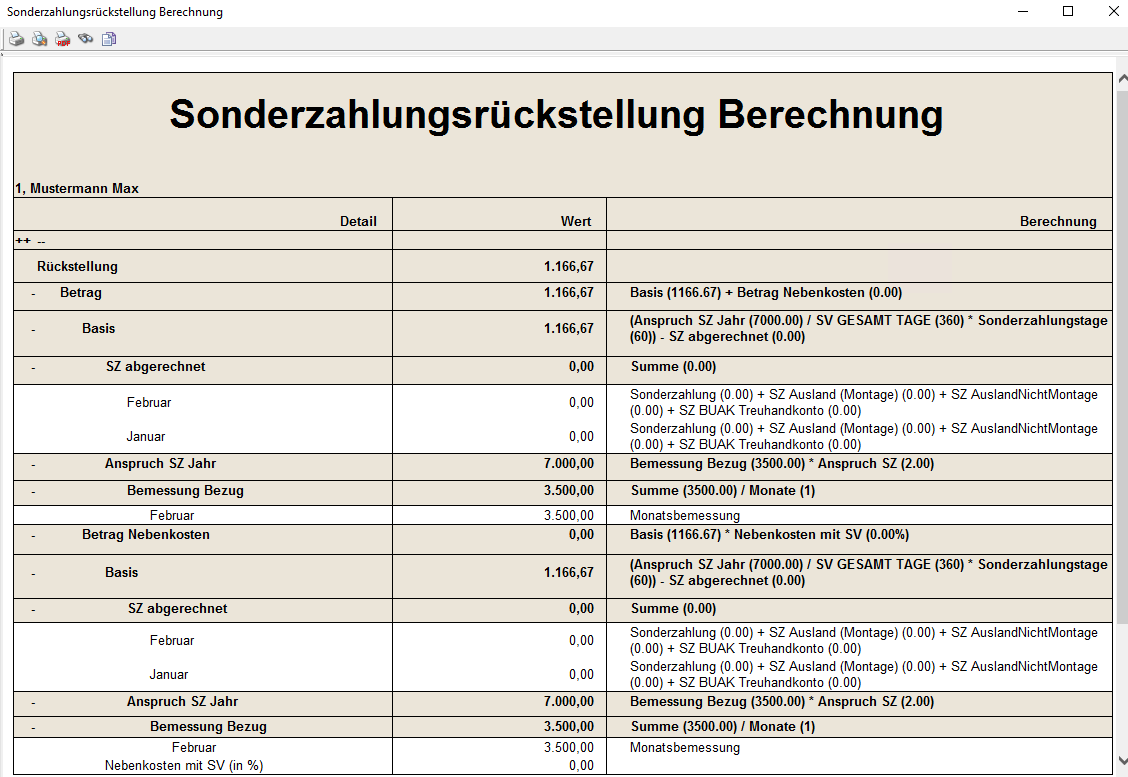This screenshot has width=1128, height=777.
Task: Collapse the first Betrag row
Action: pyautogui.click(x=33, y=294)
